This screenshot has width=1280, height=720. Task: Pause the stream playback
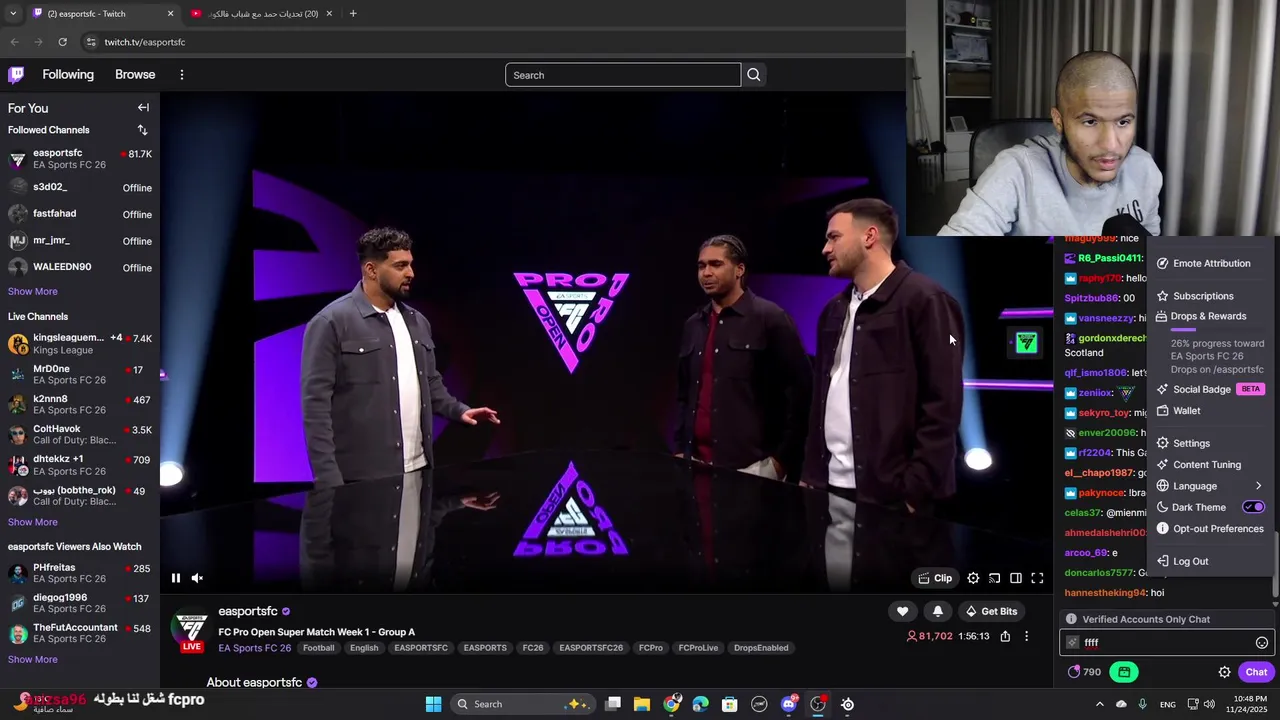coord(176,578)
